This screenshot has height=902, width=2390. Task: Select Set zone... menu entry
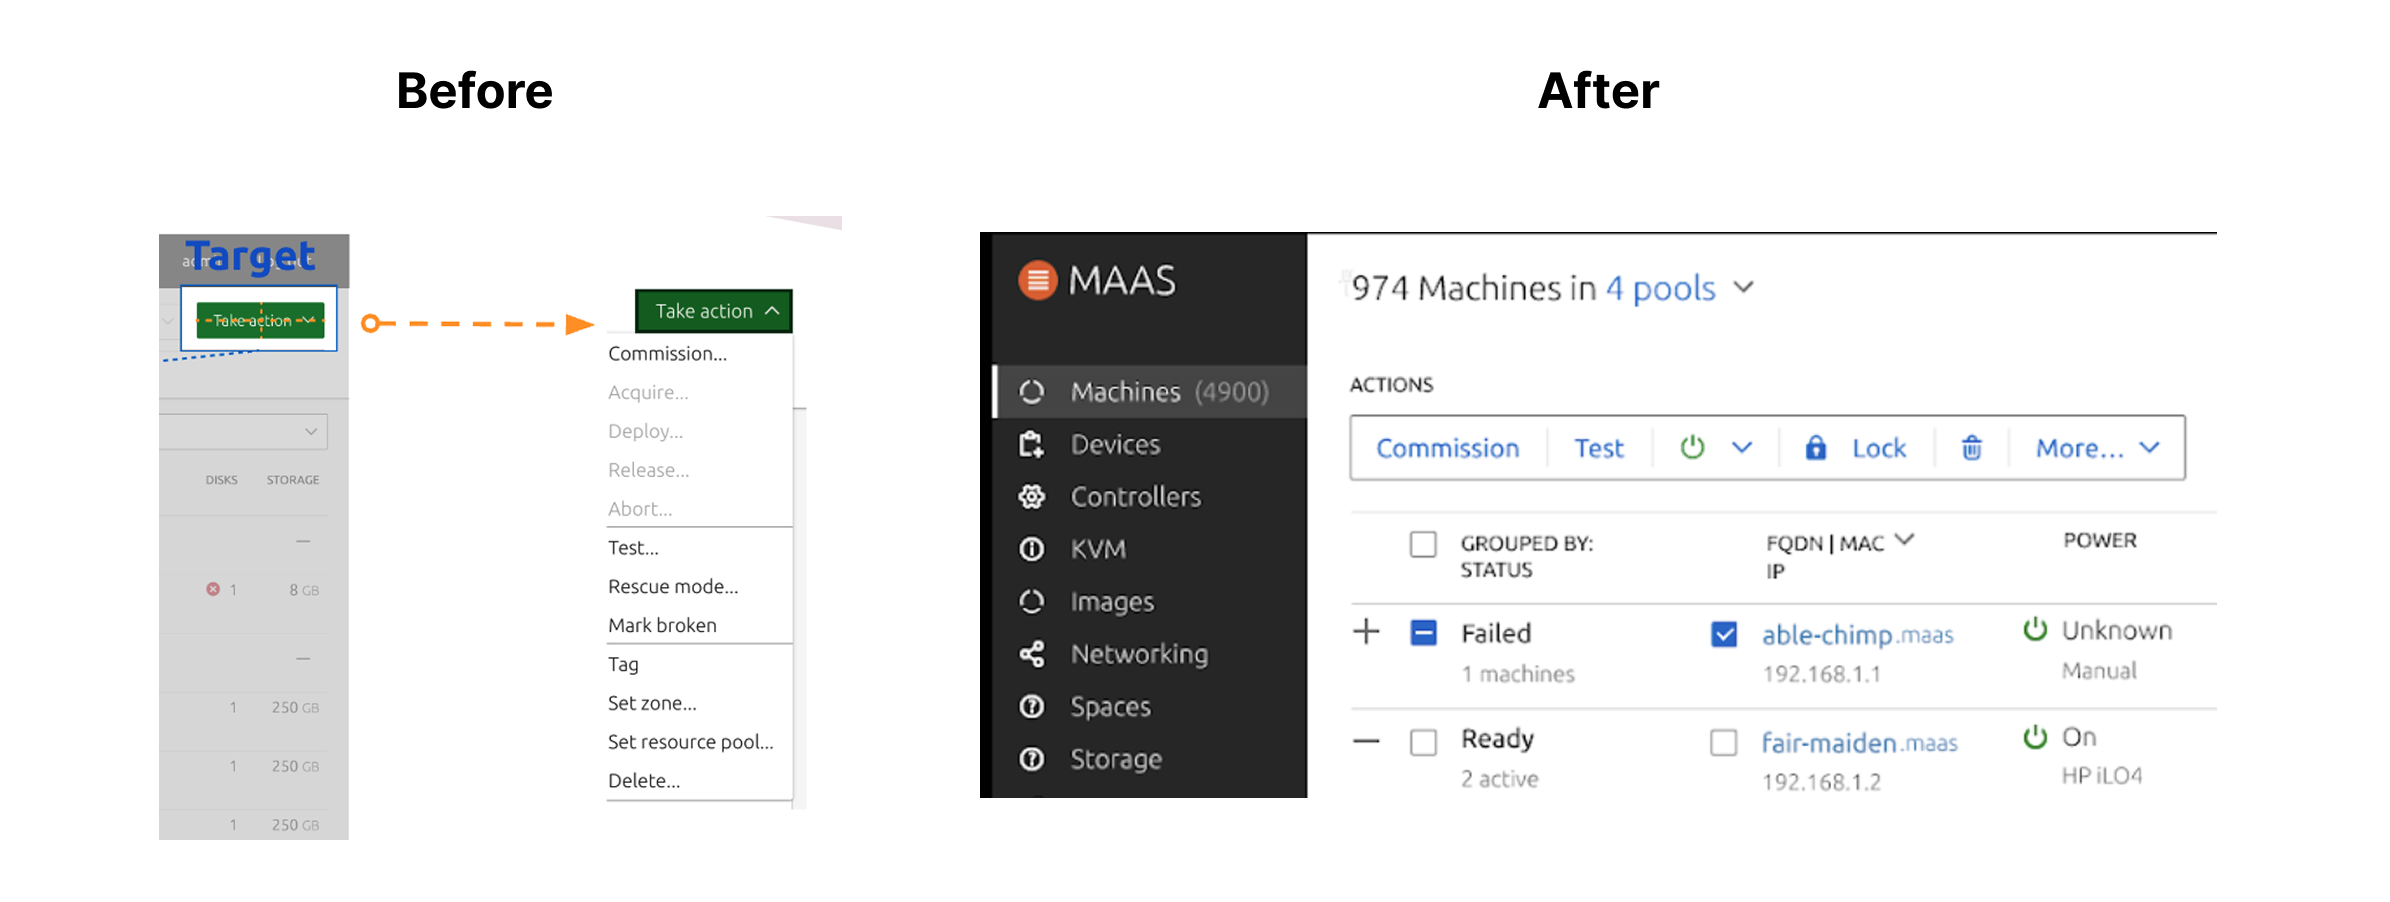click(x=652, y=703)
